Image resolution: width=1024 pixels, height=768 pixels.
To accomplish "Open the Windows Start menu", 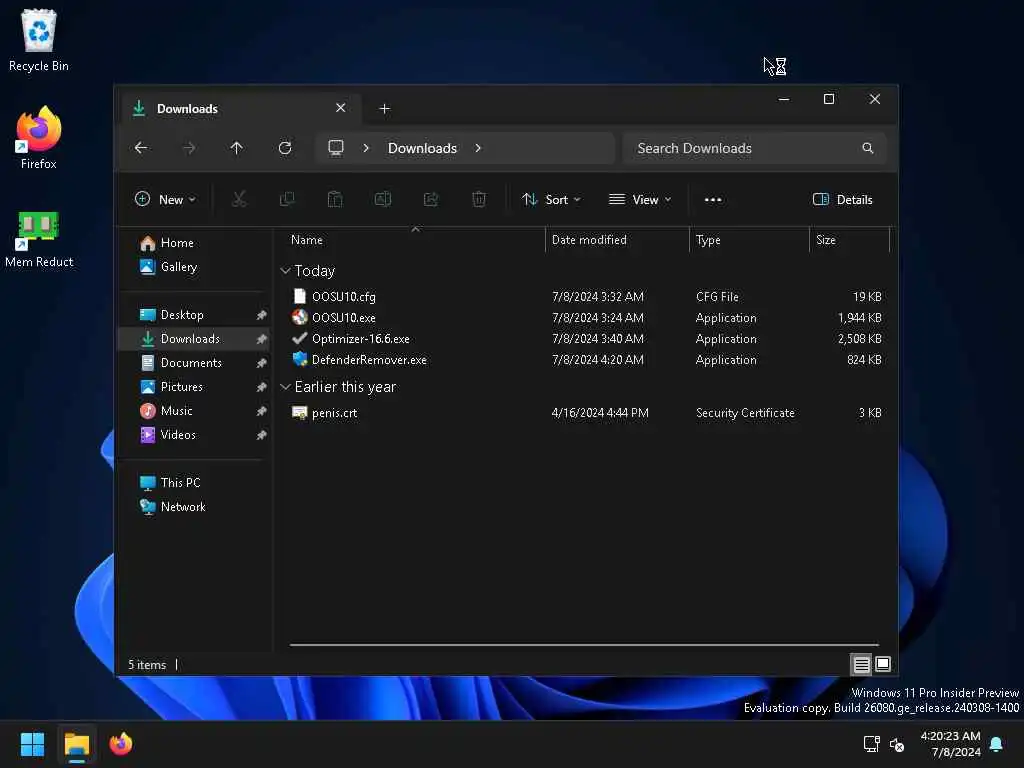I will (32, 744).
